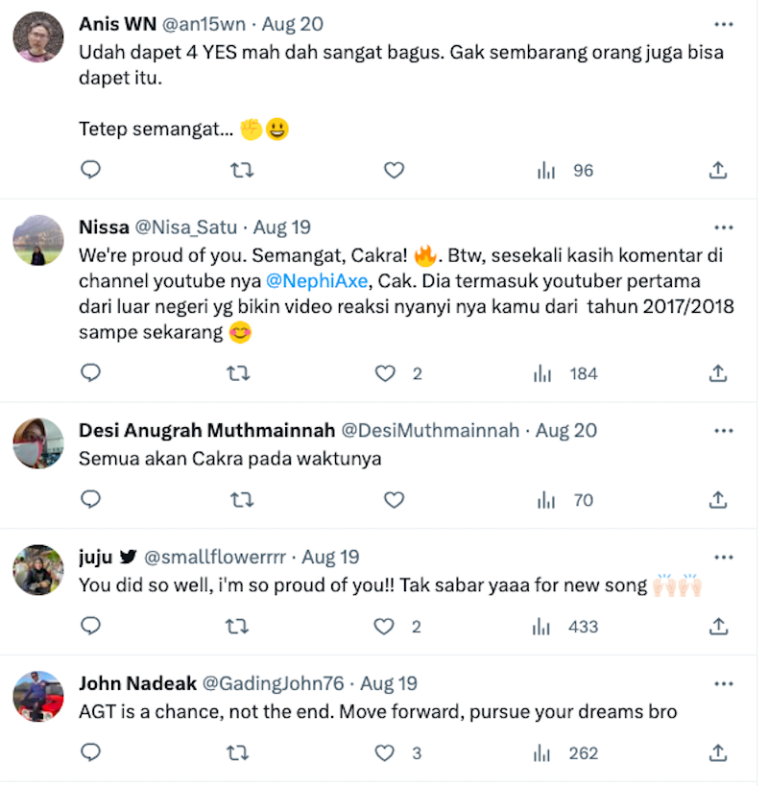
Task: Open John Nadeak's profile picture
Action: pyautogui.click(x=38, y=696)
